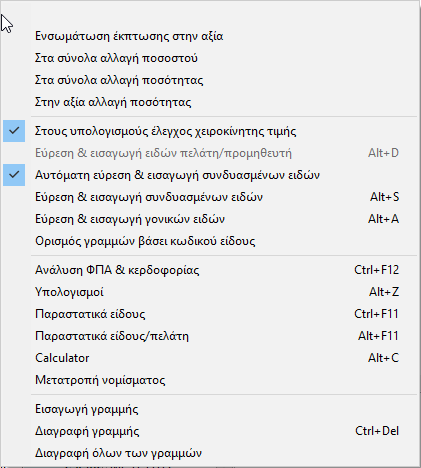Select Διαγραφή όλων των γραμμών
This screenshot has height=468, width=421.
(x=210, y=453)
